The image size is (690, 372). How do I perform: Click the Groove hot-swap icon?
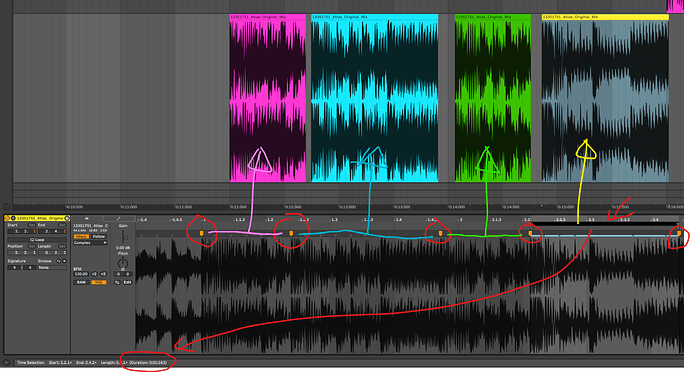(59, 261)
